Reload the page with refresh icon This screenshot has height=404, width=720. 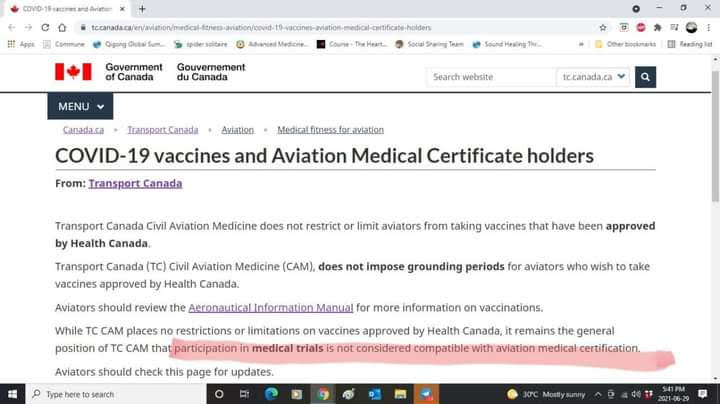click(x=45, y=28)
